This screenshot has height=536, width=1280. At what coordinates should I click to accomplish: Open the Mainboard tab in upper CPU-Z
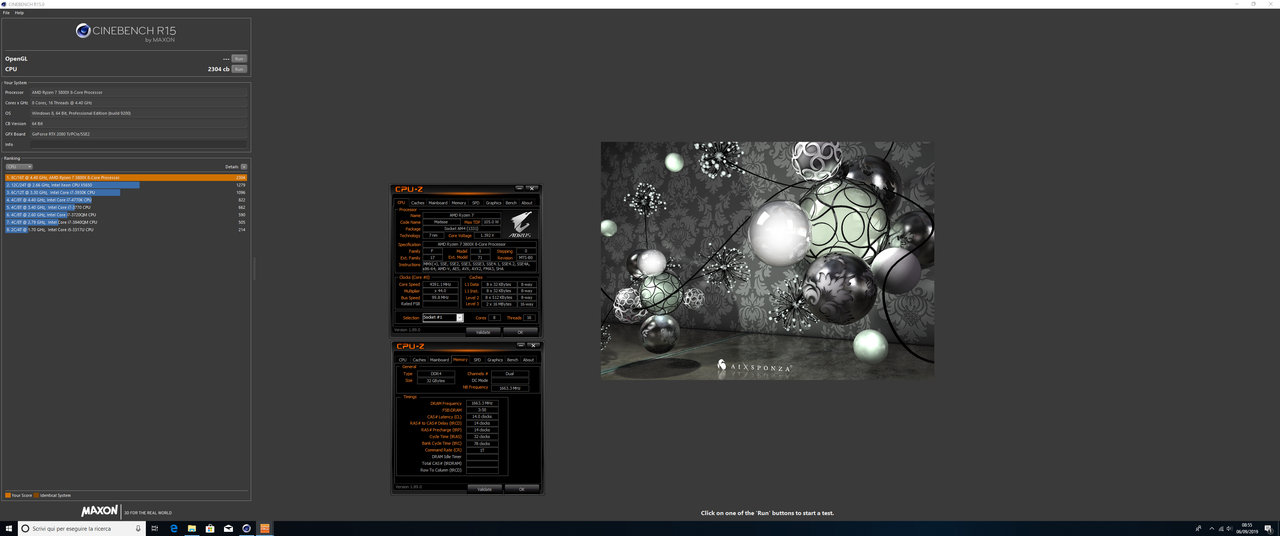[438, 203]
